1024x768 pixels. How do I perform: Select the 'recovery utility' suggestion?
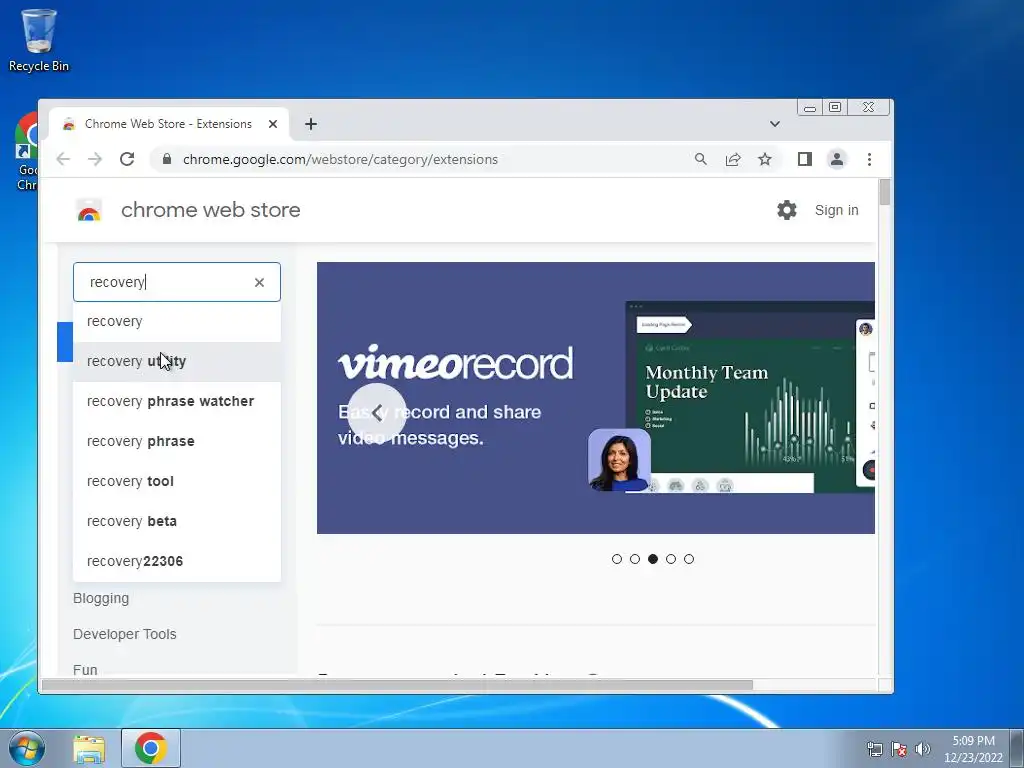(177, 361)
